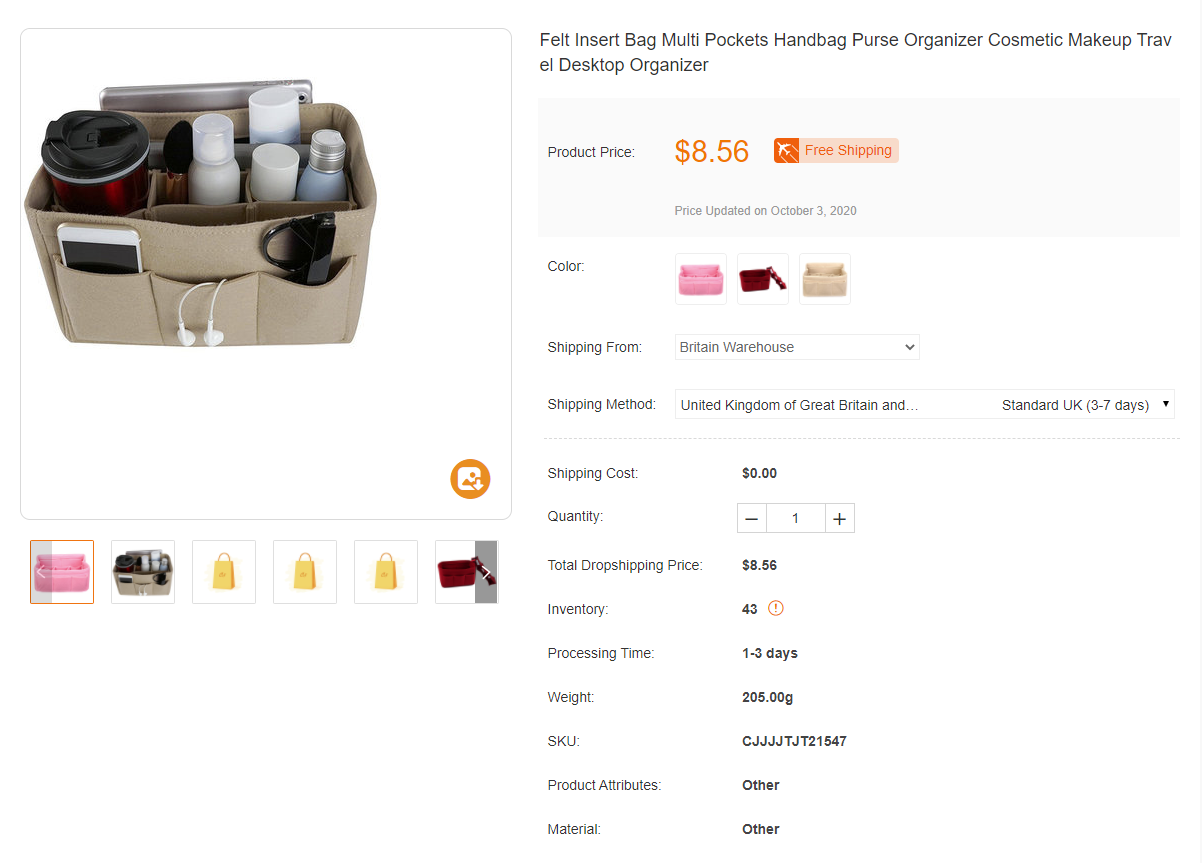Open the Shipping From dropdown
This screenshot has width=1202, height=863.
(797, 347)
